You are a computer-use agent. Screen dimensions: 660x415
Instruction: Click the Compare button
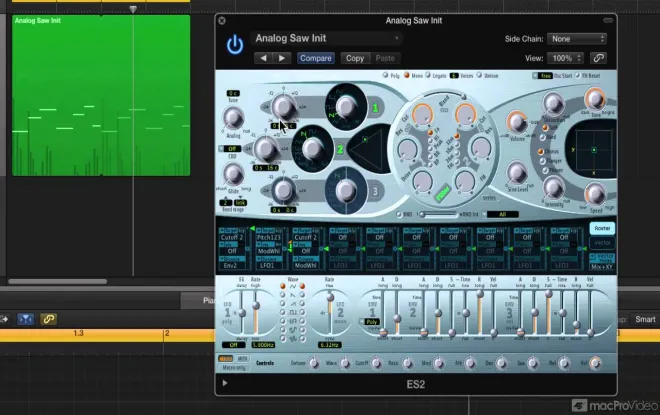pos(316,58)
